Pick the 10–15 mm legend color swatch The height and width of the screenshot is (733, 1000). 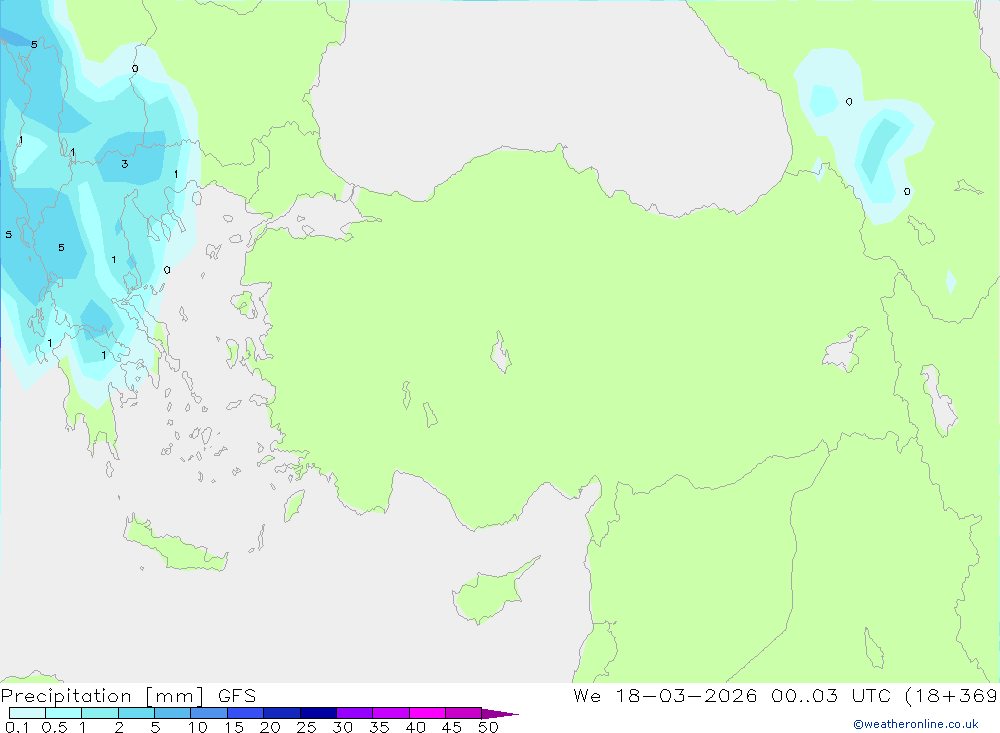209,713
